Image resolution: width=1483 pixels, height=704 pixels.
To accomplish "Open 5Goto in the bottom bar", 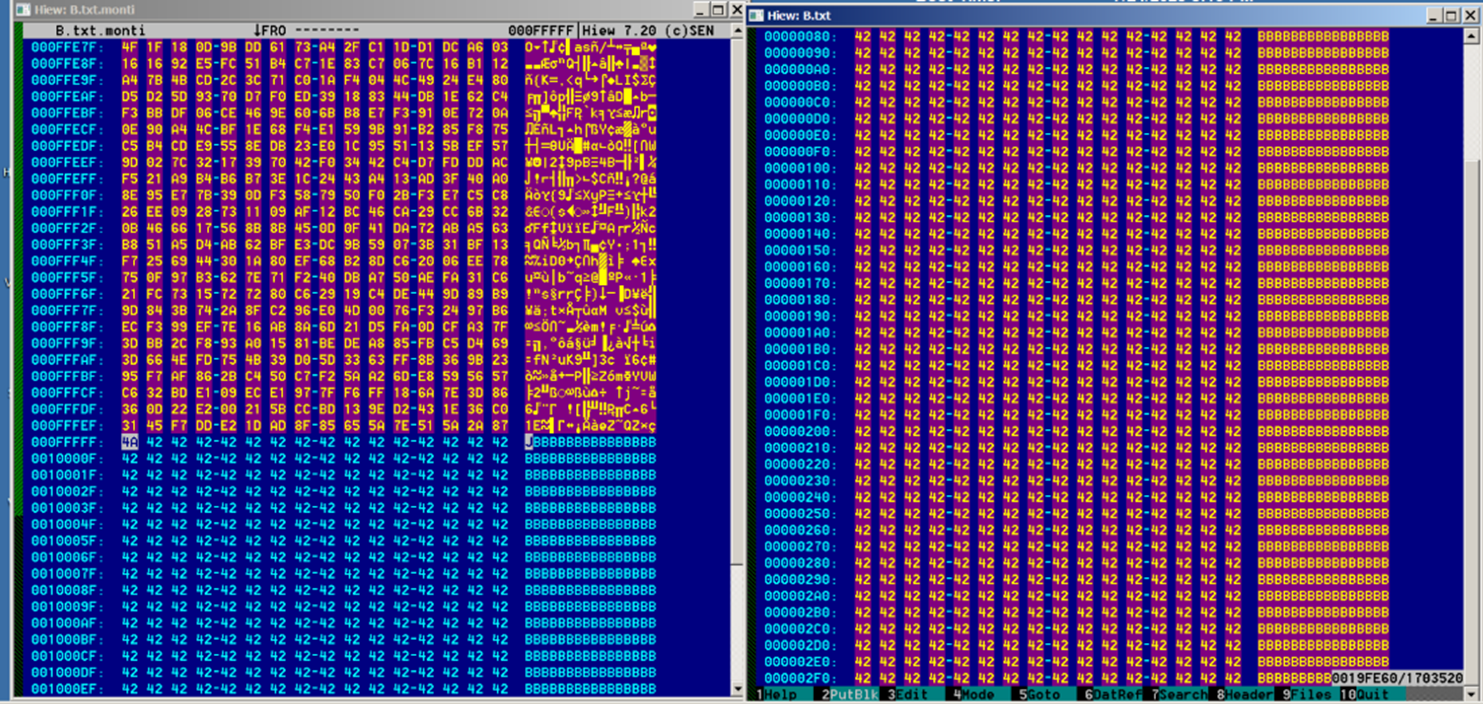I will click(1041, 694).
